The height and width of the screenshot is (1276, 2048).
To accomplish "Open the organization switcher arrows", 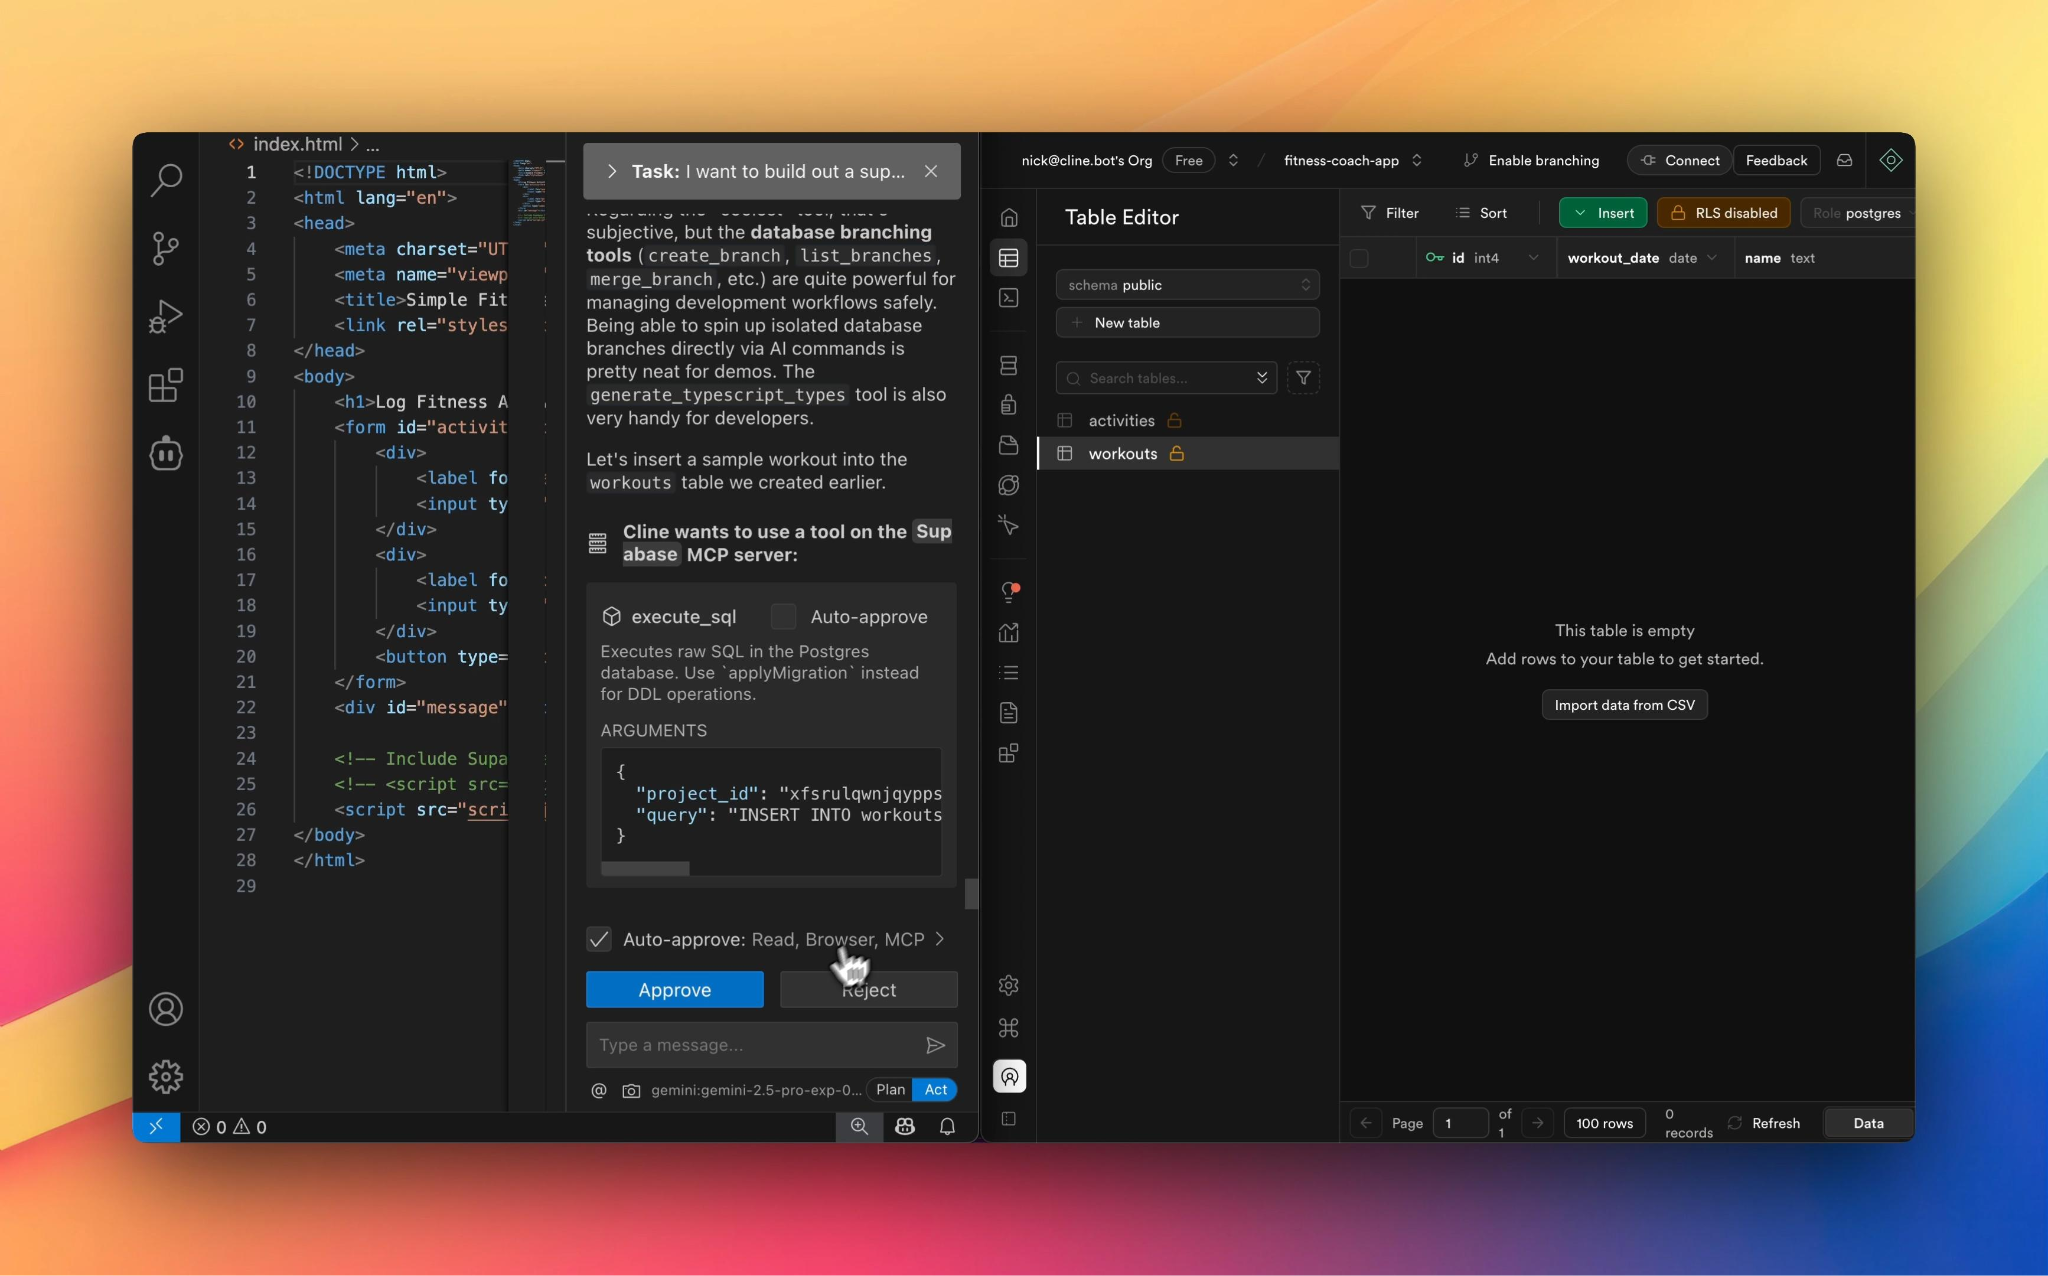I will (1233, 160).
